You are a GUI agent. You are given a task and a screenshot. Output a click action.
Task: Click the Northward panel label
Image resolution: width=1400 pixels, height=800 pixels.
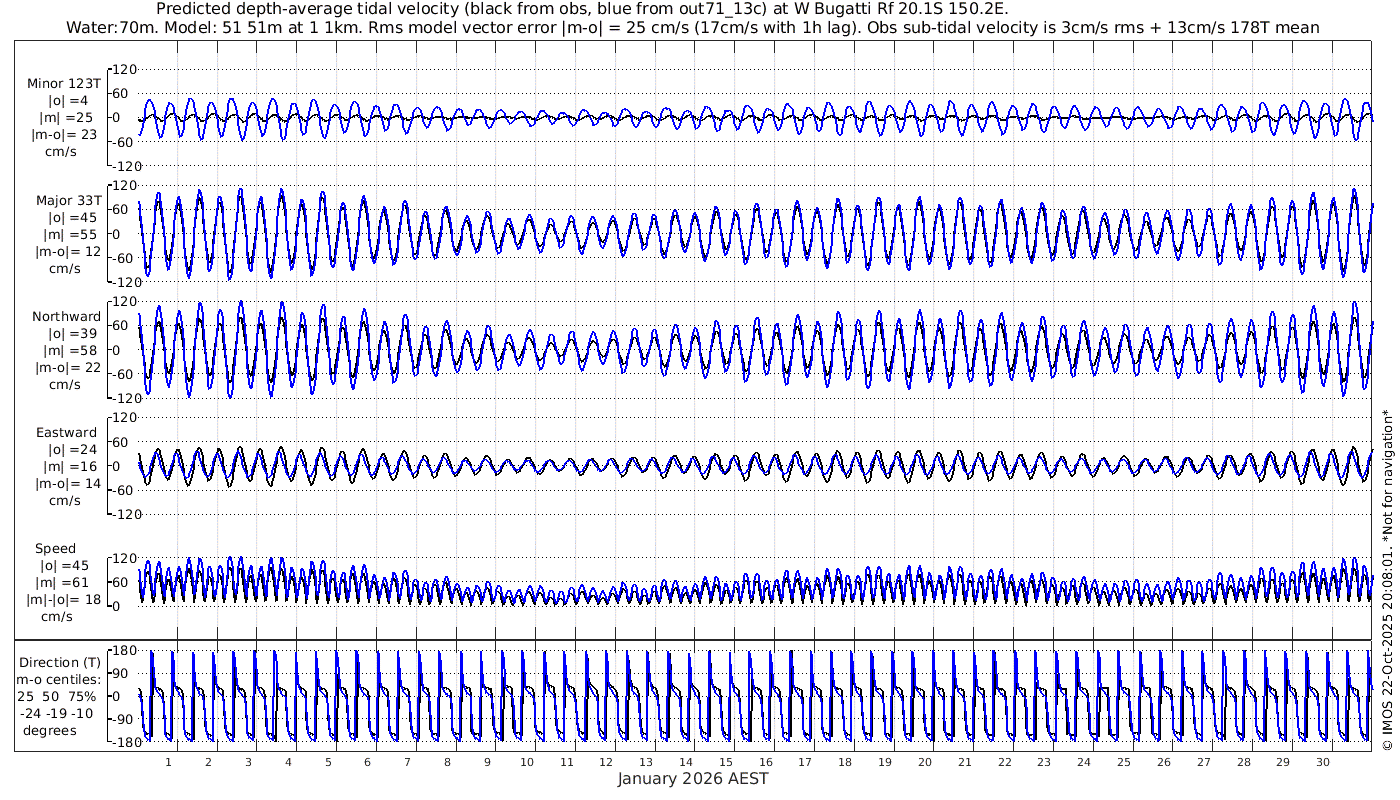click(66, 317)
